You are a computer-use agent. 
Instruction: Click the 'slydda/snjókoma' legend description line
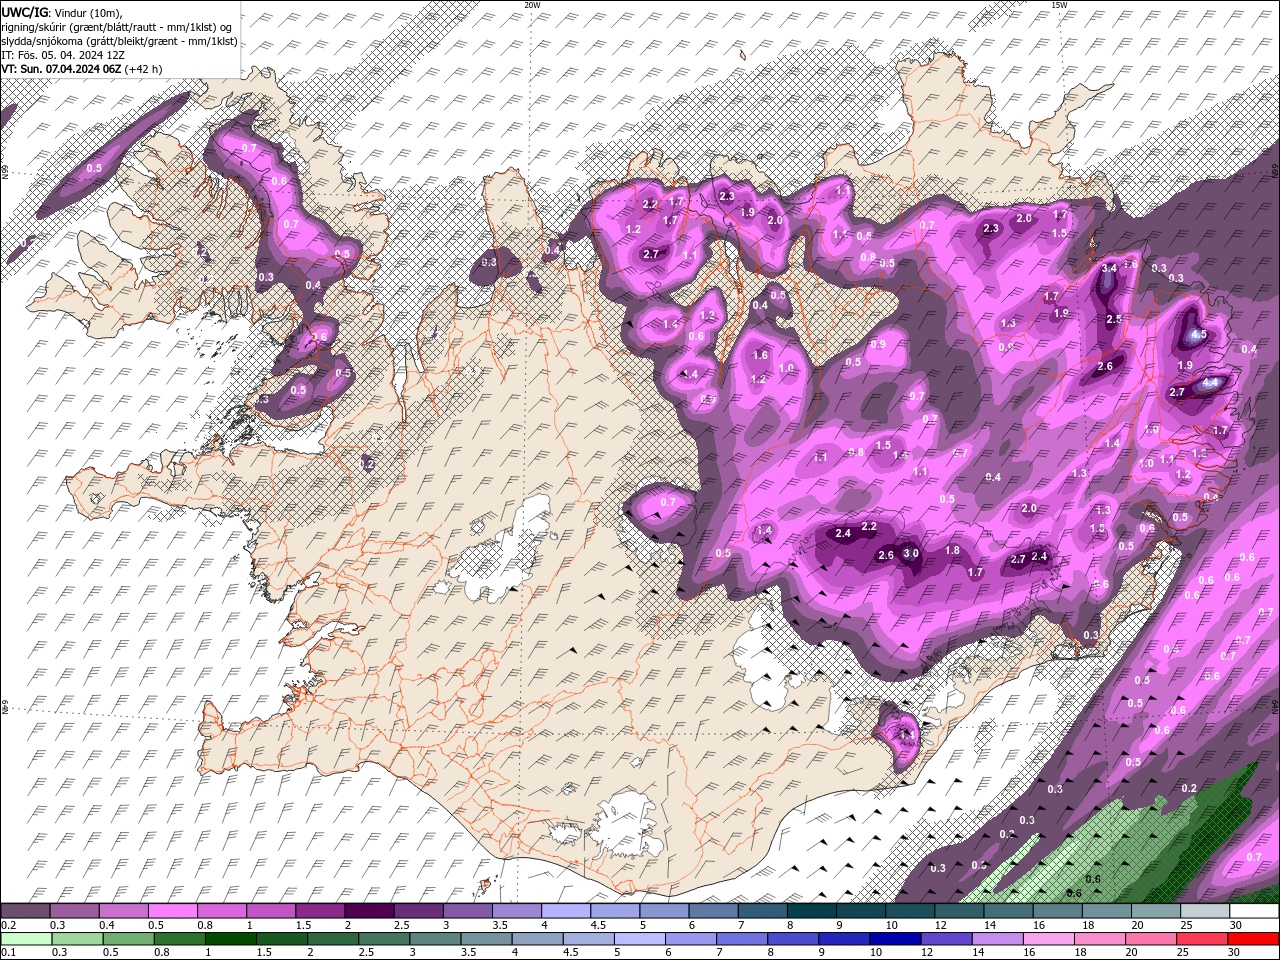click(x=120, y=41)
